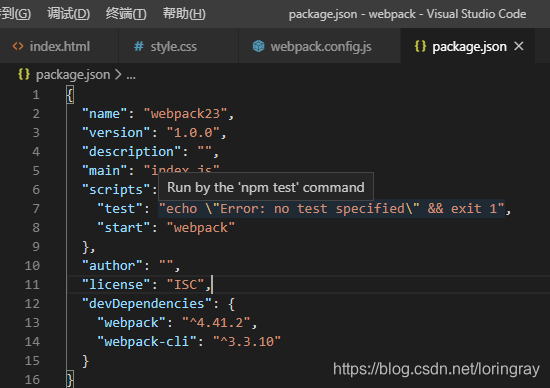Image resolution: width=550 pixels, height=388 pixels.
Task: Click line number 16 in gutter
Action: [x=32, y=379]
